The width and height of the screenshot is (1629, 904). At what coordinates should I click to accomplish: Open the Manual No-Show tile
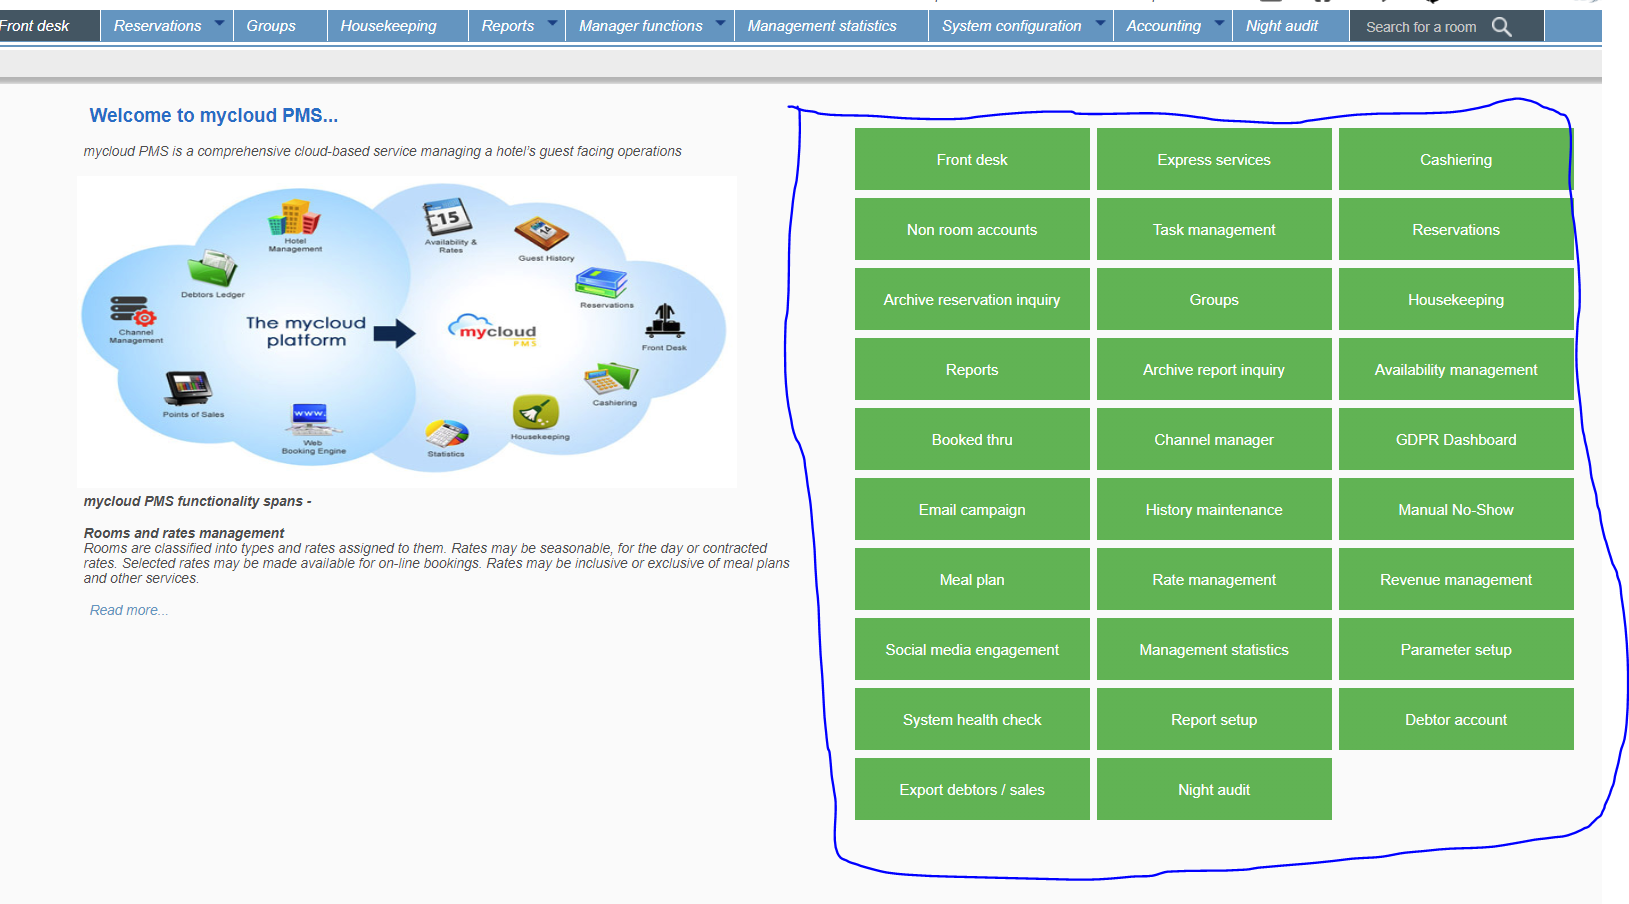tap(1456, 509)
